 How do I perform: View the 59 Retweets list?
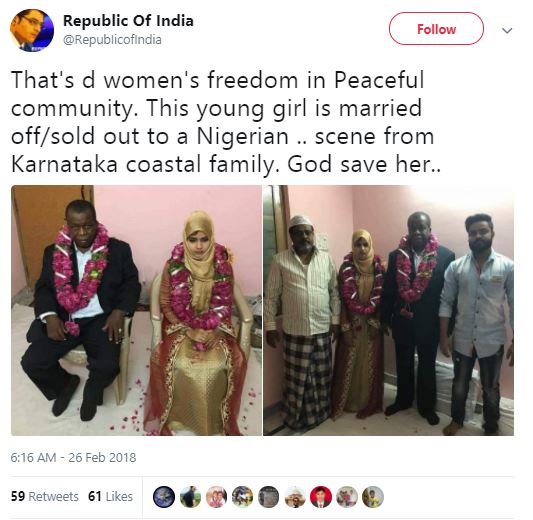[45, 497]
